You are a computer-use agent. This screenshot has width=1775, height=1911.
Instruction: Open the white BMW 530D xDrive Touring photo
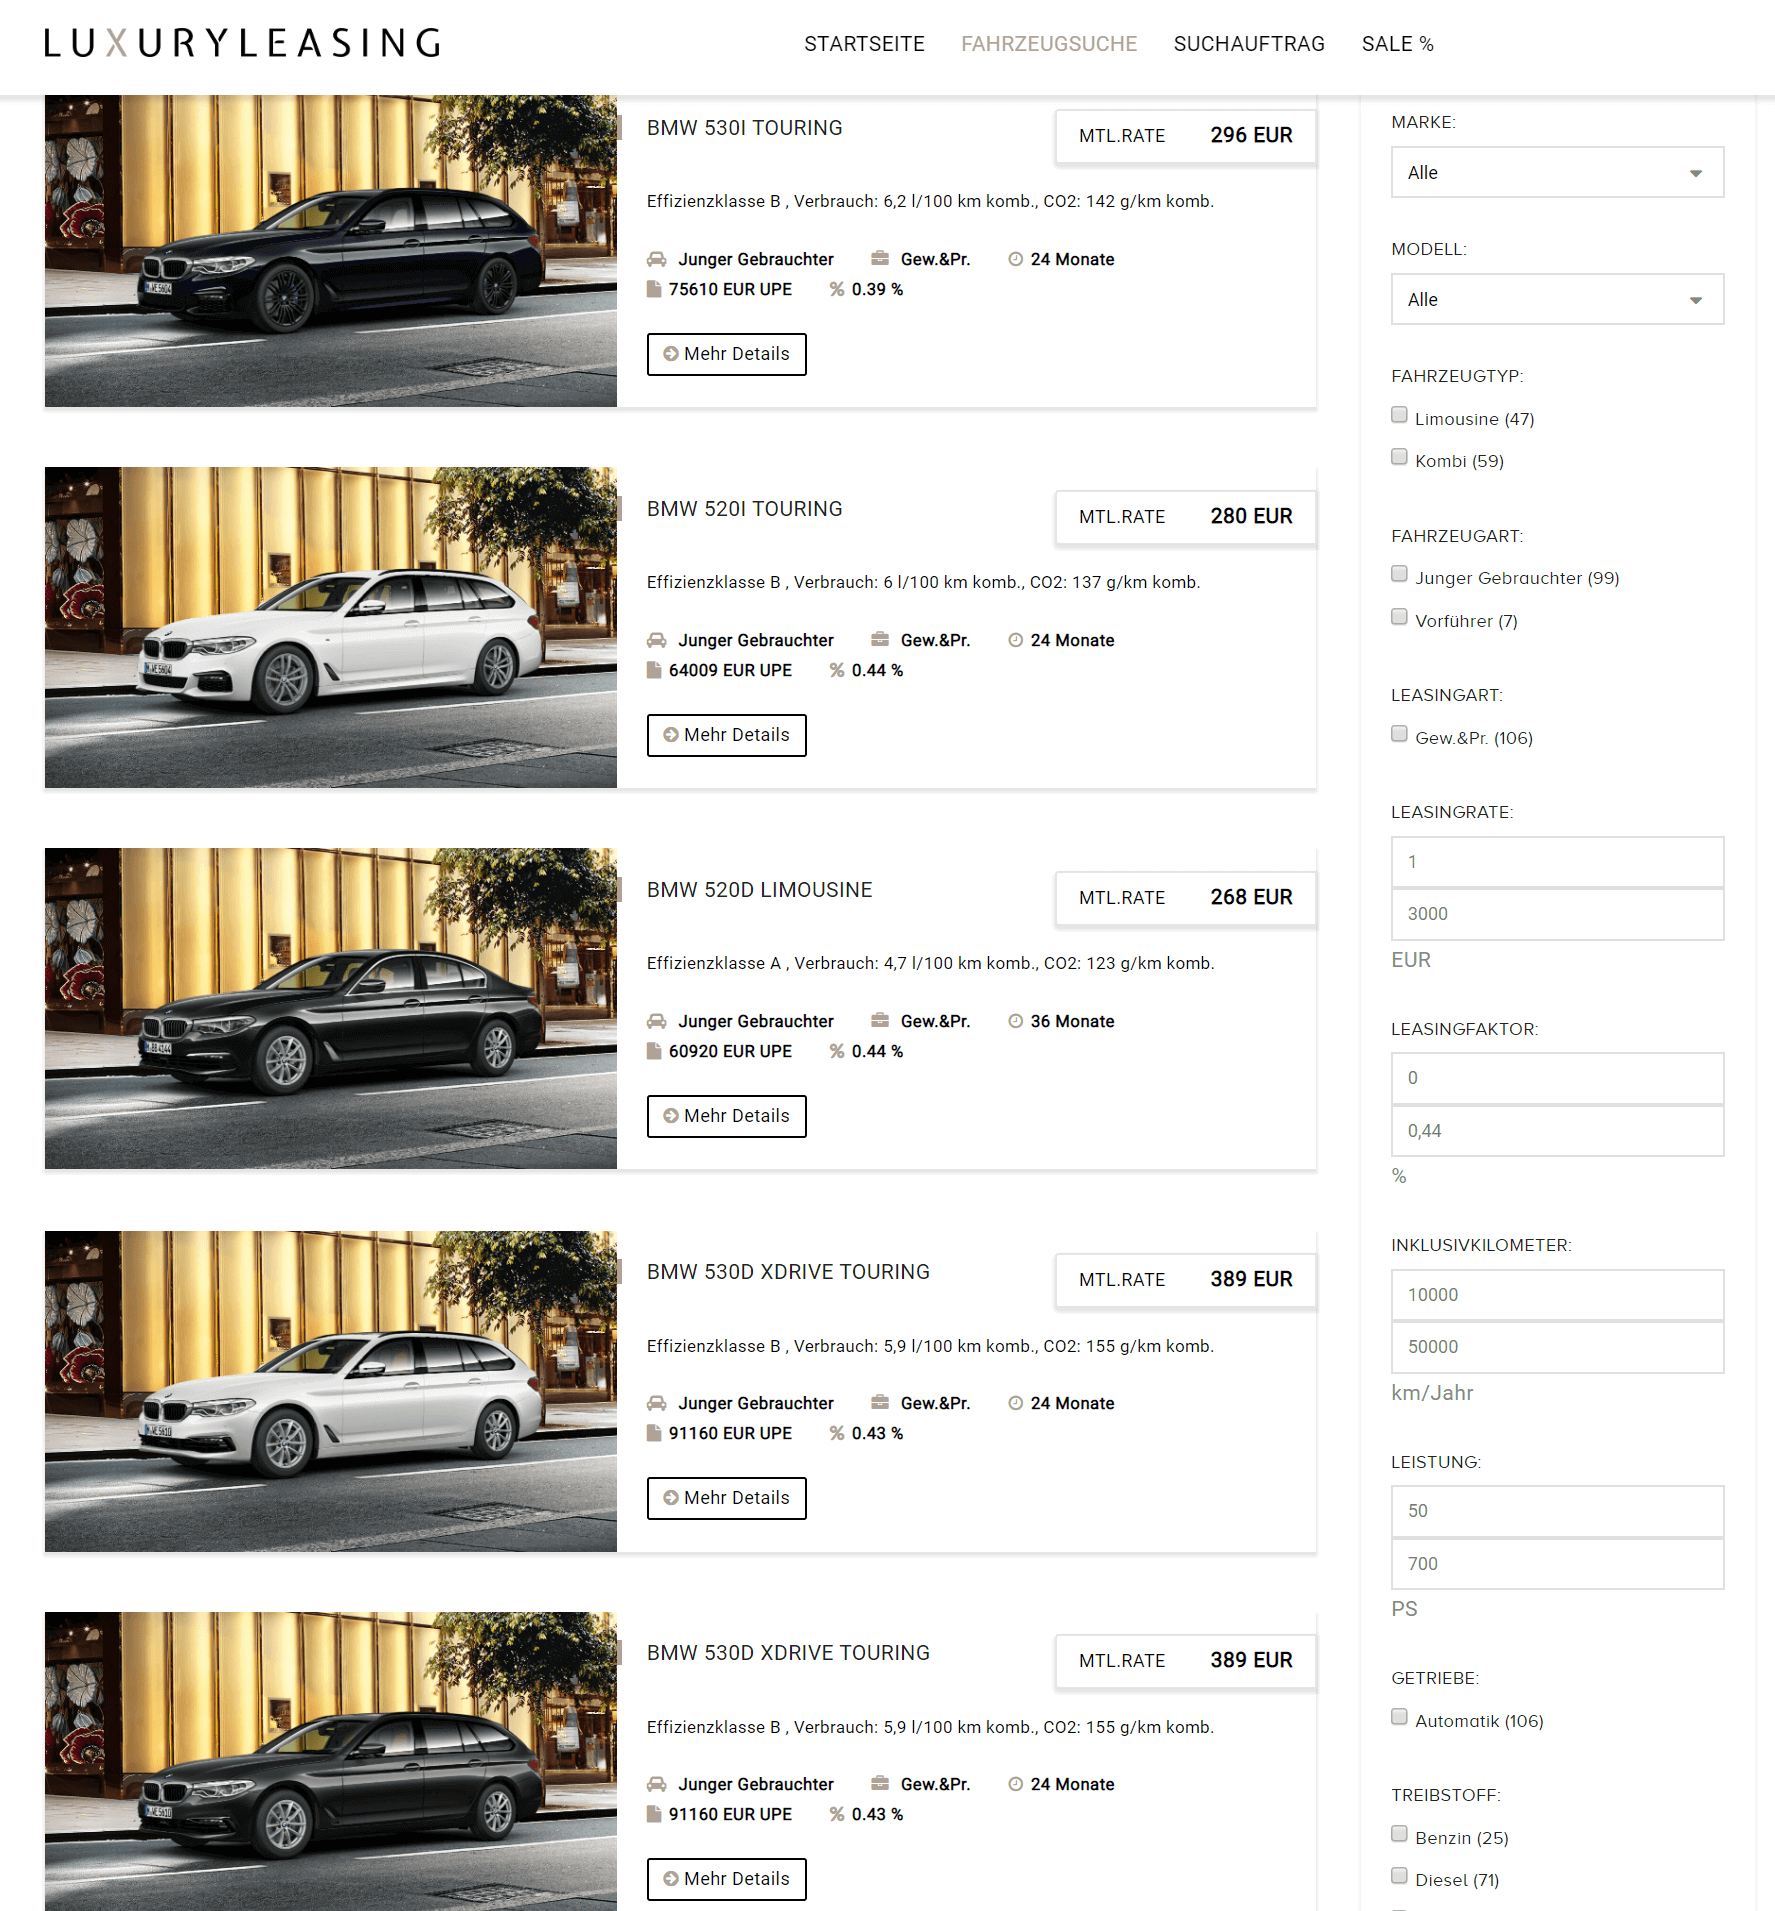[x=331, y=1391]
